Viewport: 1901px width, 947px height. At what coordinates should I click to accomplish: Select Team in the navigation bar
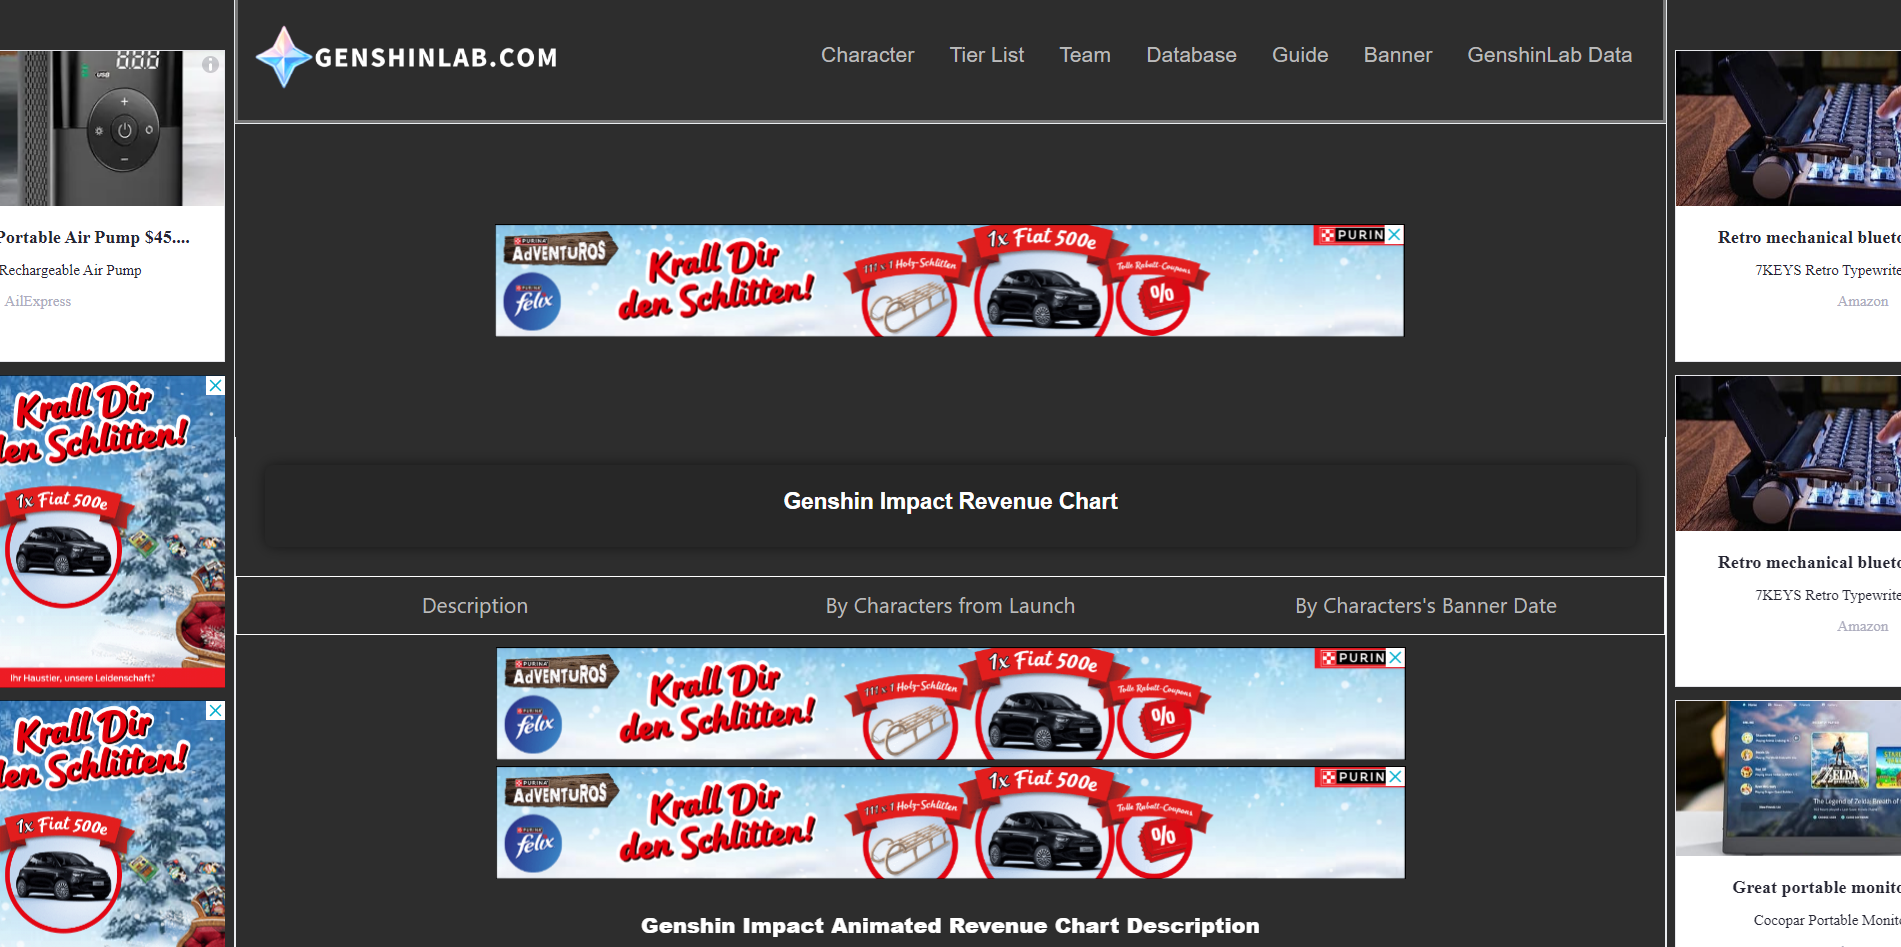click(x=1085, y=55)
